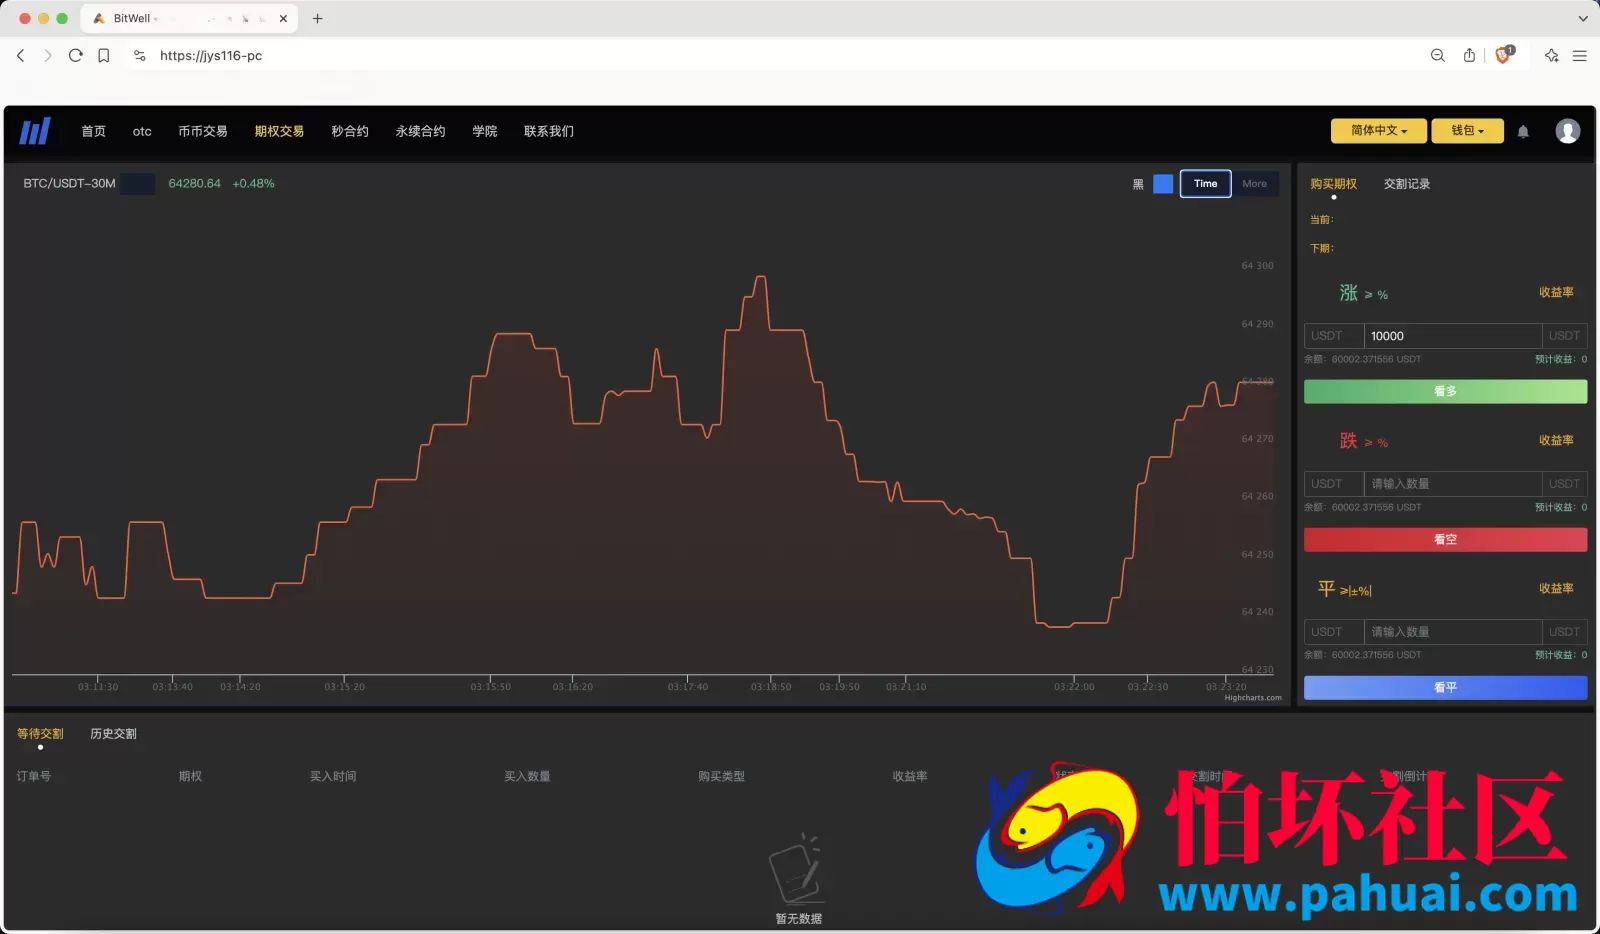Switch to 购买期权 tab
The height and width of the screenshot is (934, 1600).
click(x=1333, y=184)
